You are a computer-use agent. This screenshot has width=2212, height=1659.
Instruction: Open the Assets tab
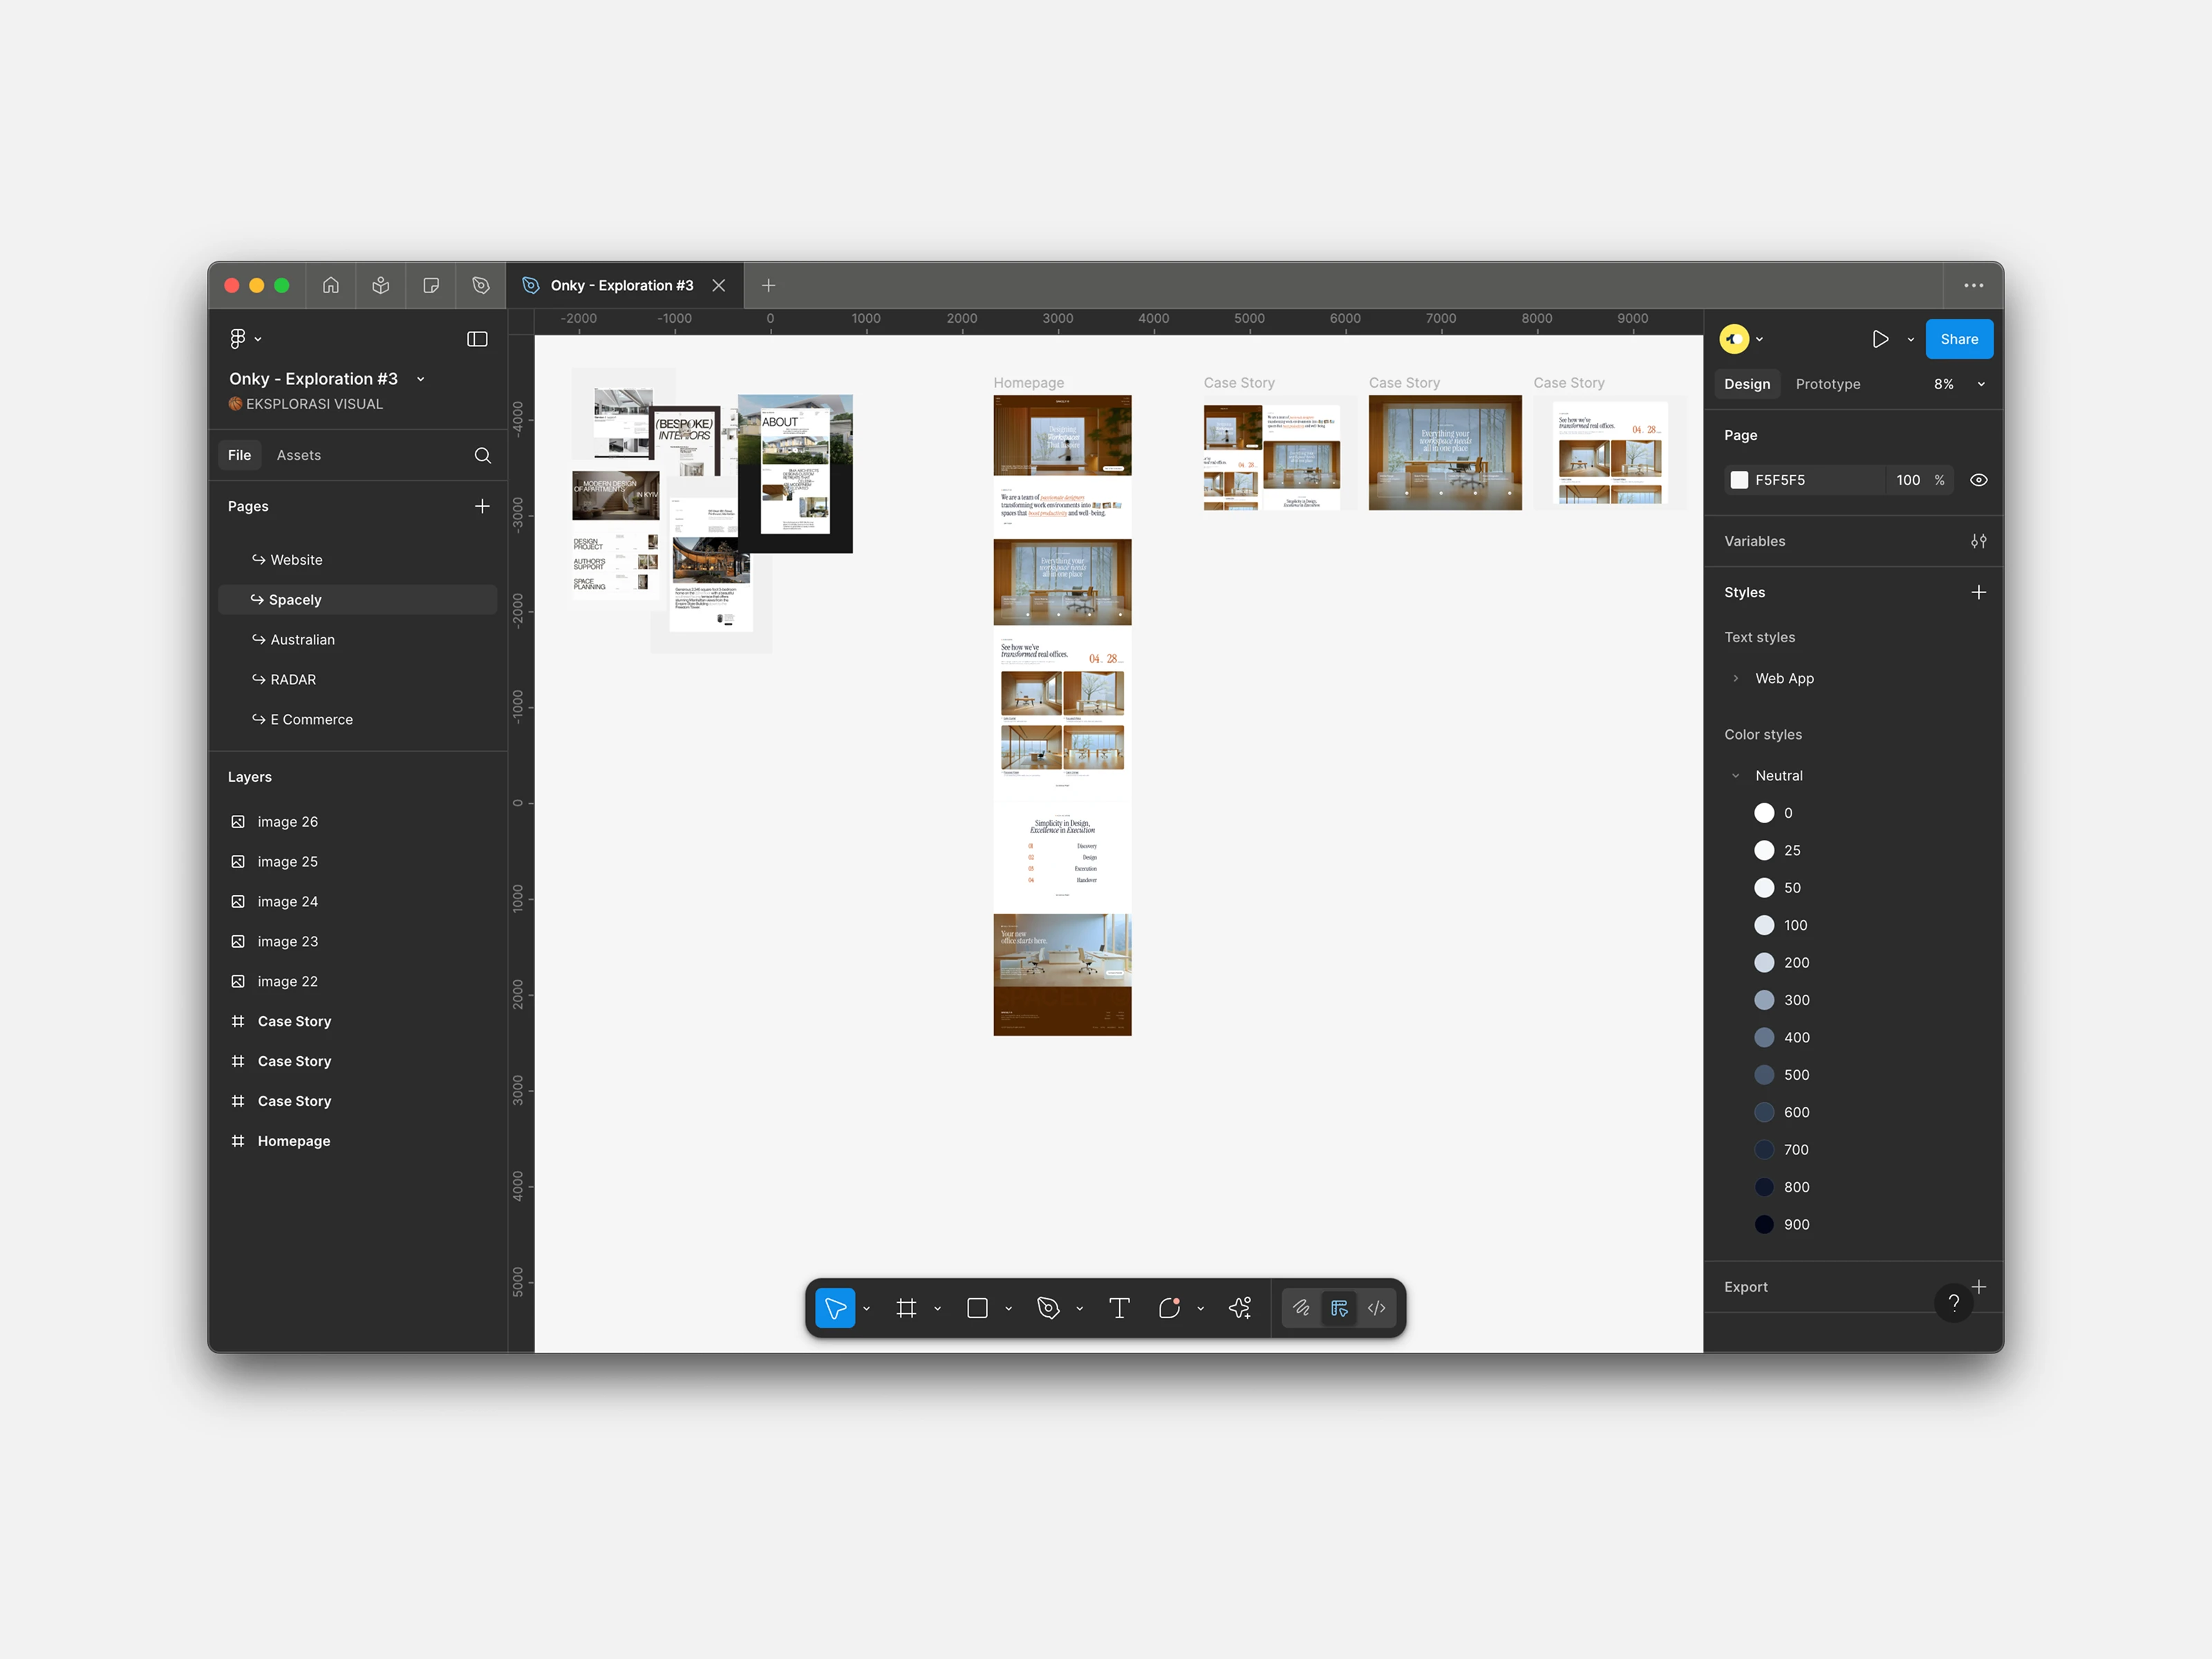click(x=298, y=455)
